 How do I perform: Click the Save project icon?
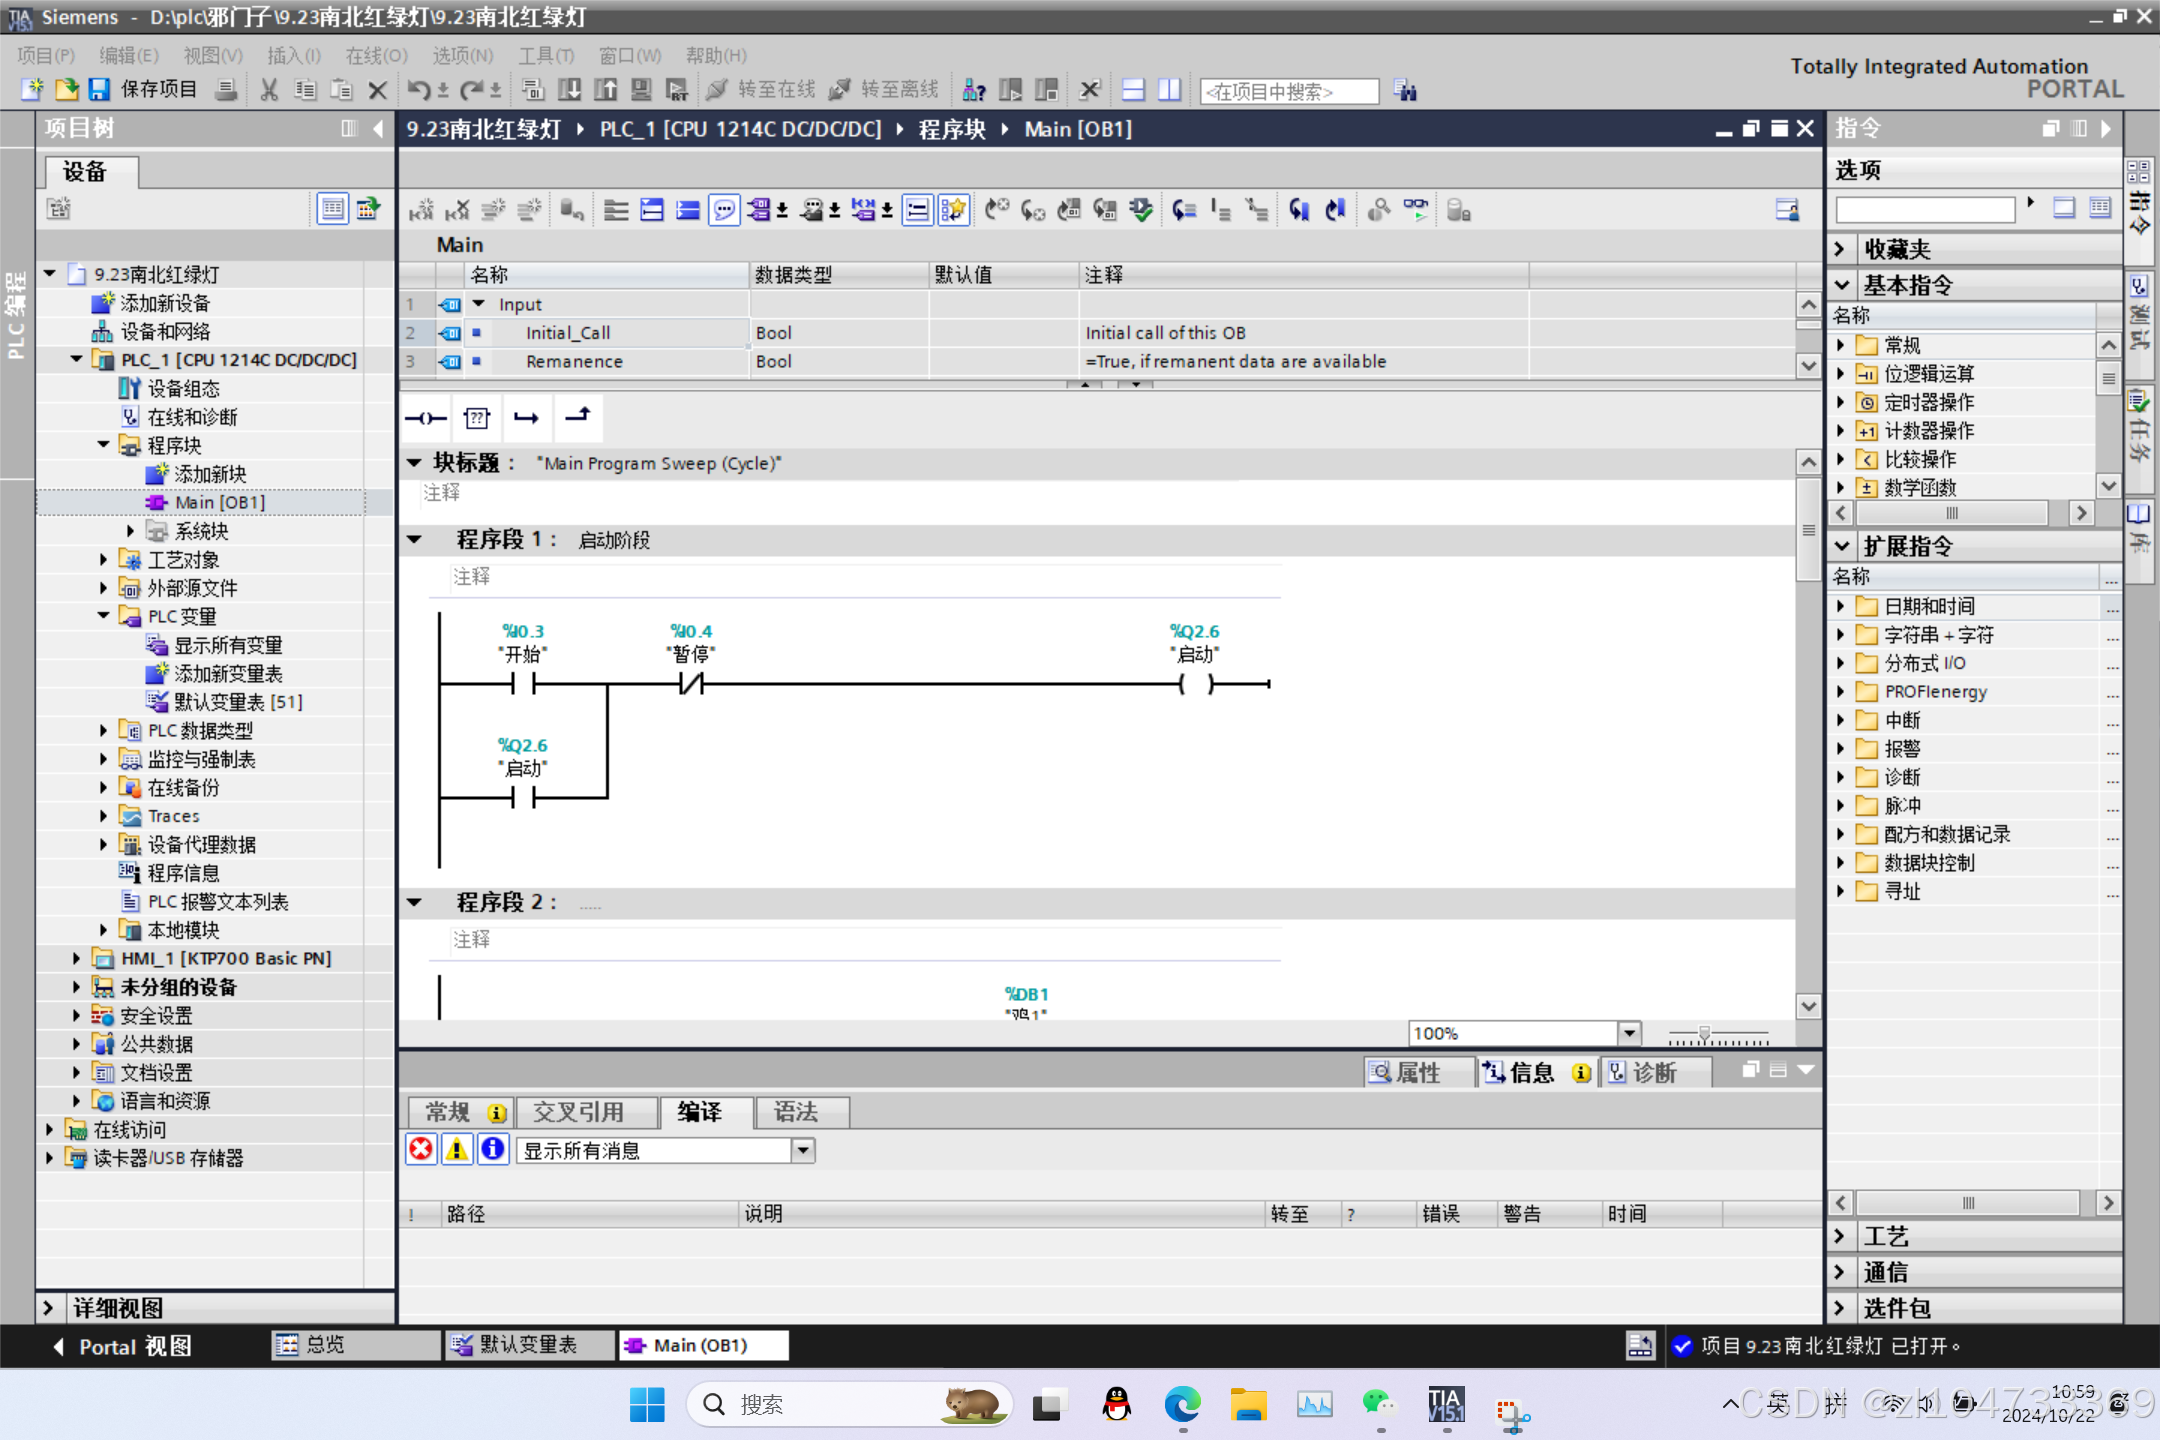click(x=99, y=90)
